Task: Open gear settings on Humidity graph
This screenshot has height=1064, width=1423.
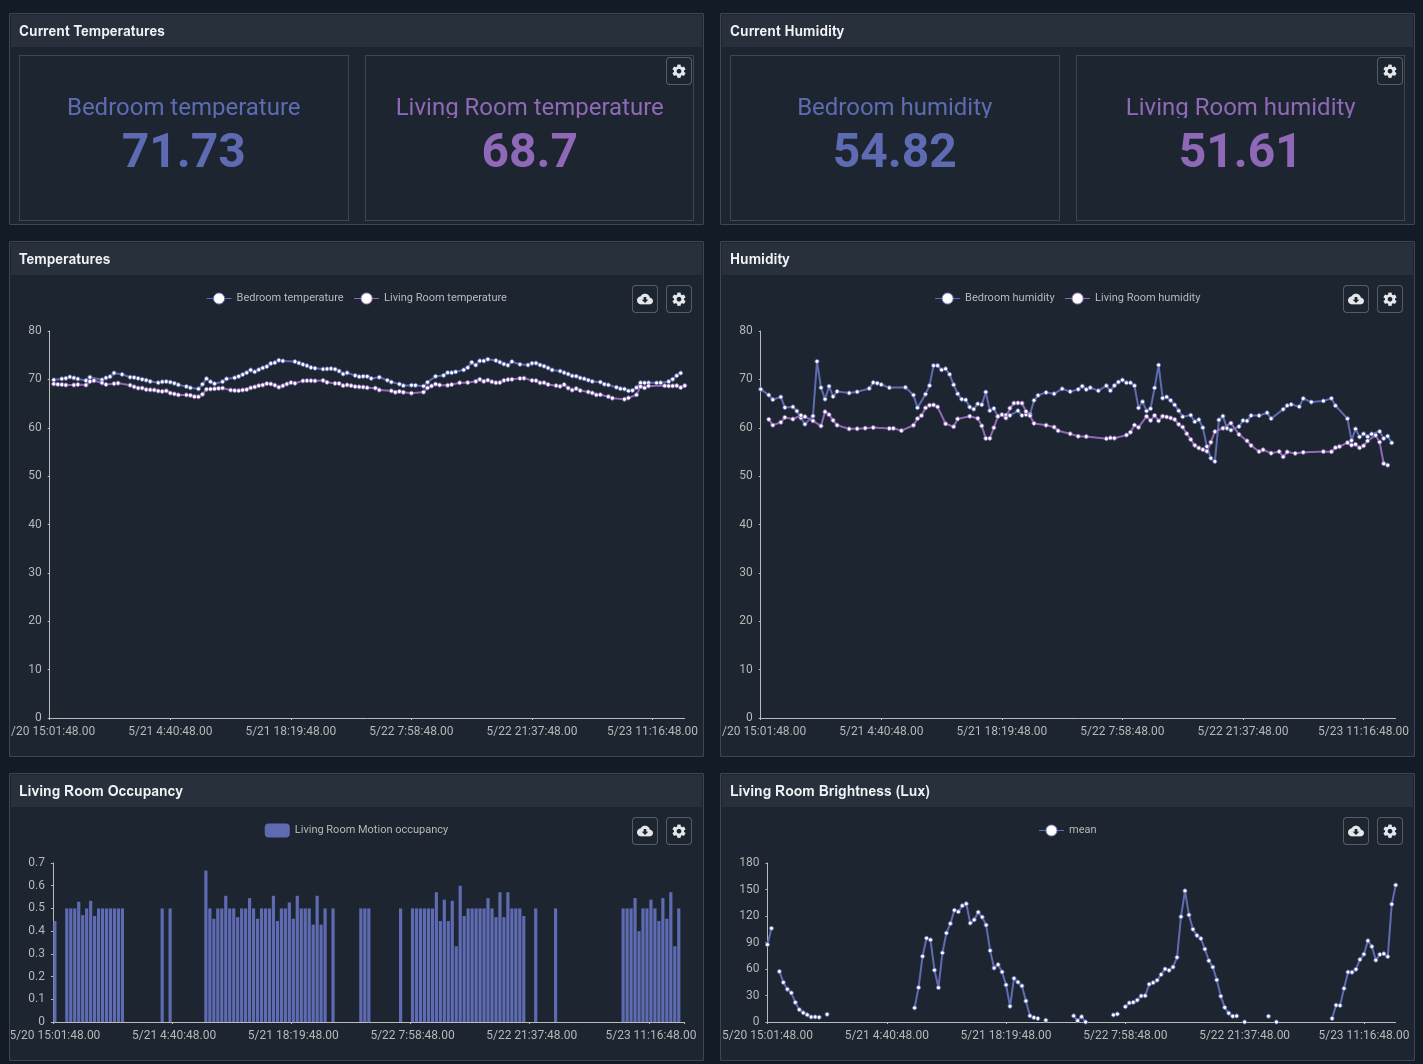Action: 1390,298
